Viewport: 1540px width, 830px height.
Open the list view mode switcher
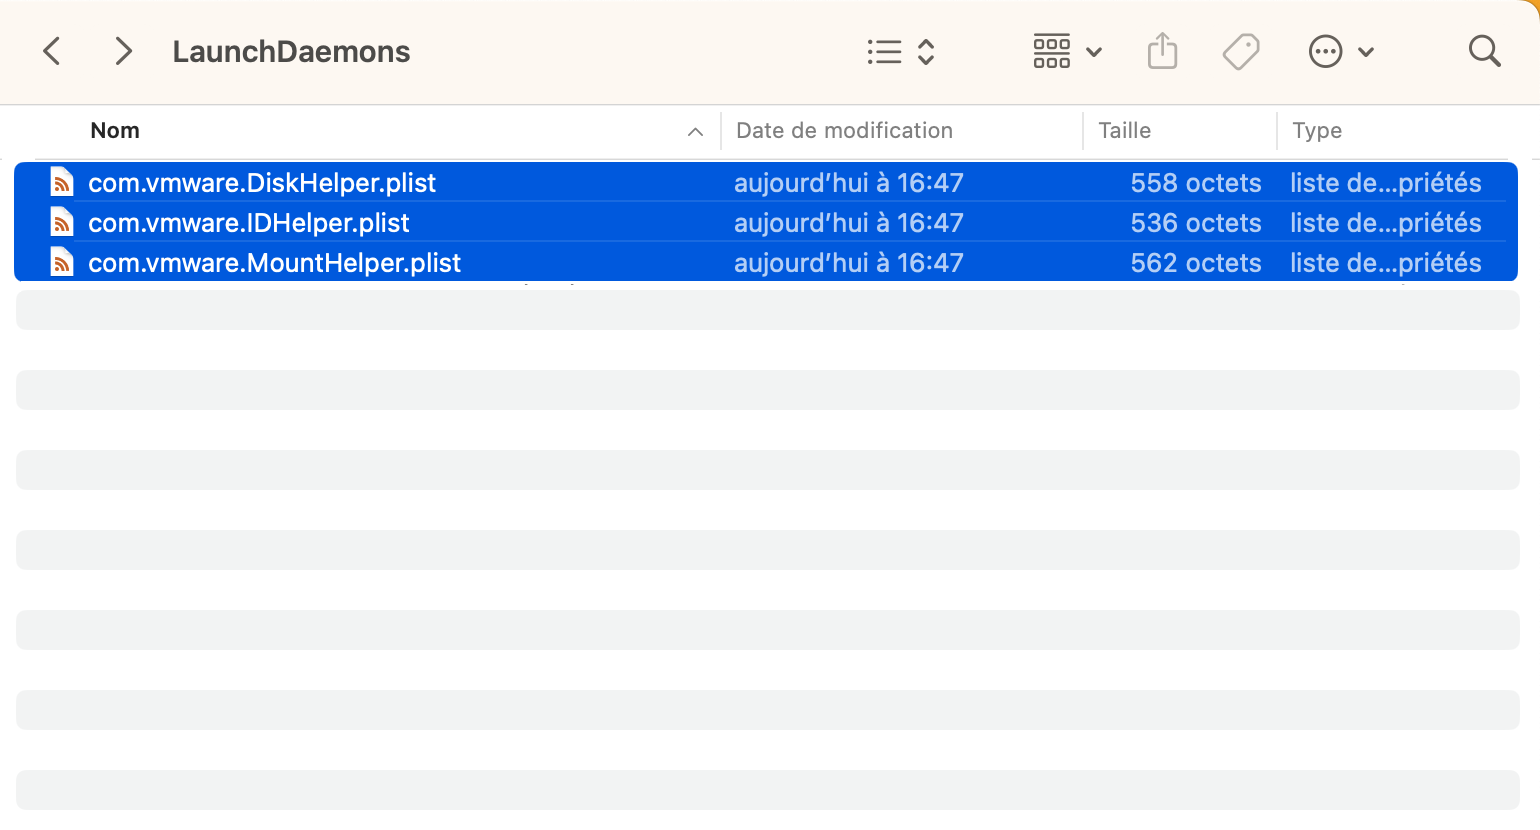point(900,51)
